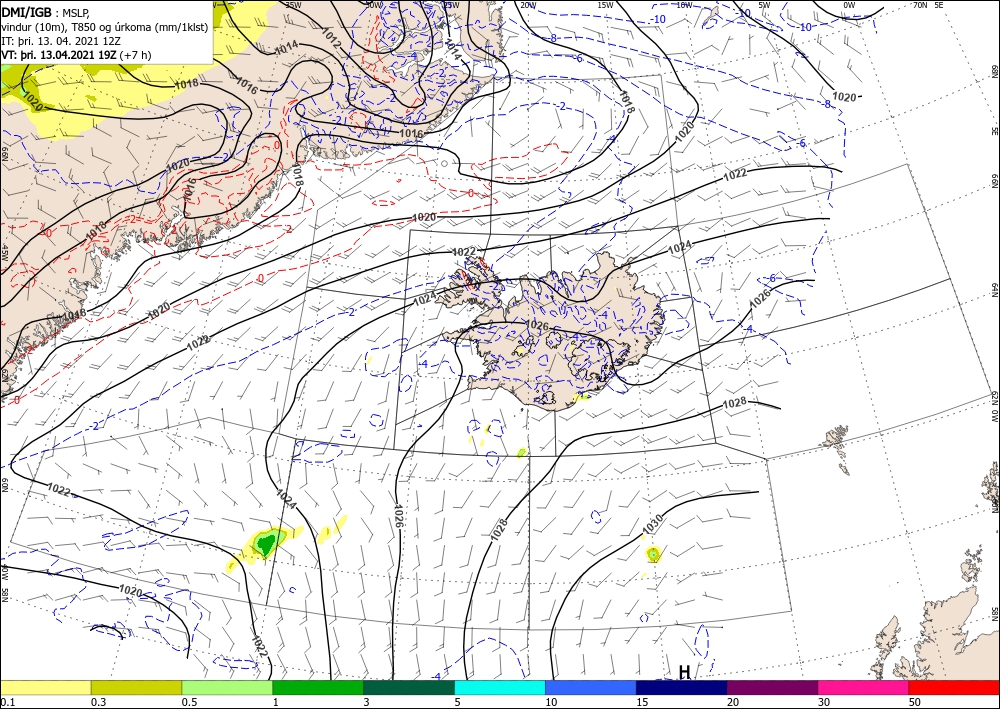
Task: Click the '1030' isobar label
Action: 652,523
